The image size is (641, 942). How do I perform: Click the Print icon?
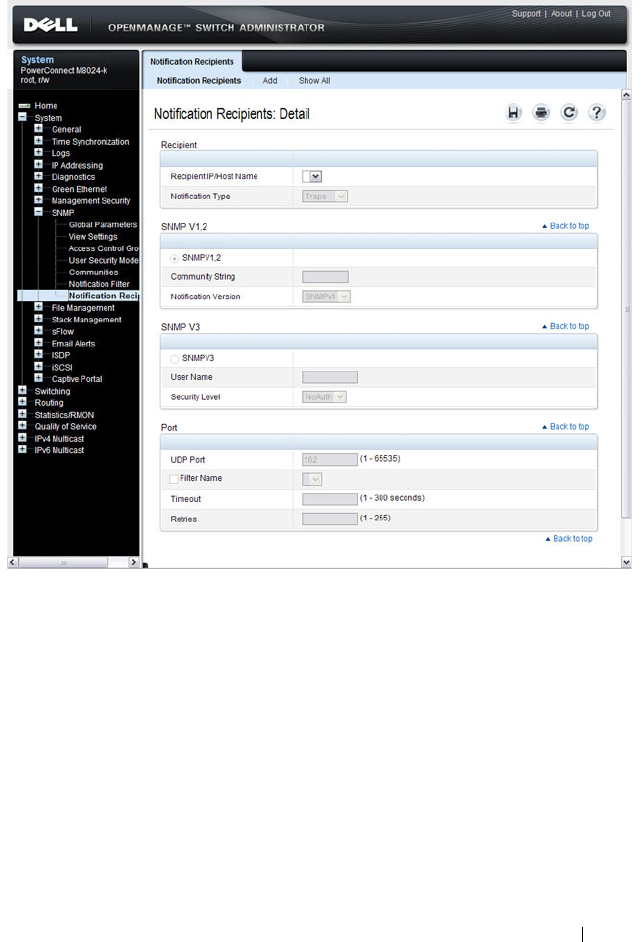click(541, 112)
